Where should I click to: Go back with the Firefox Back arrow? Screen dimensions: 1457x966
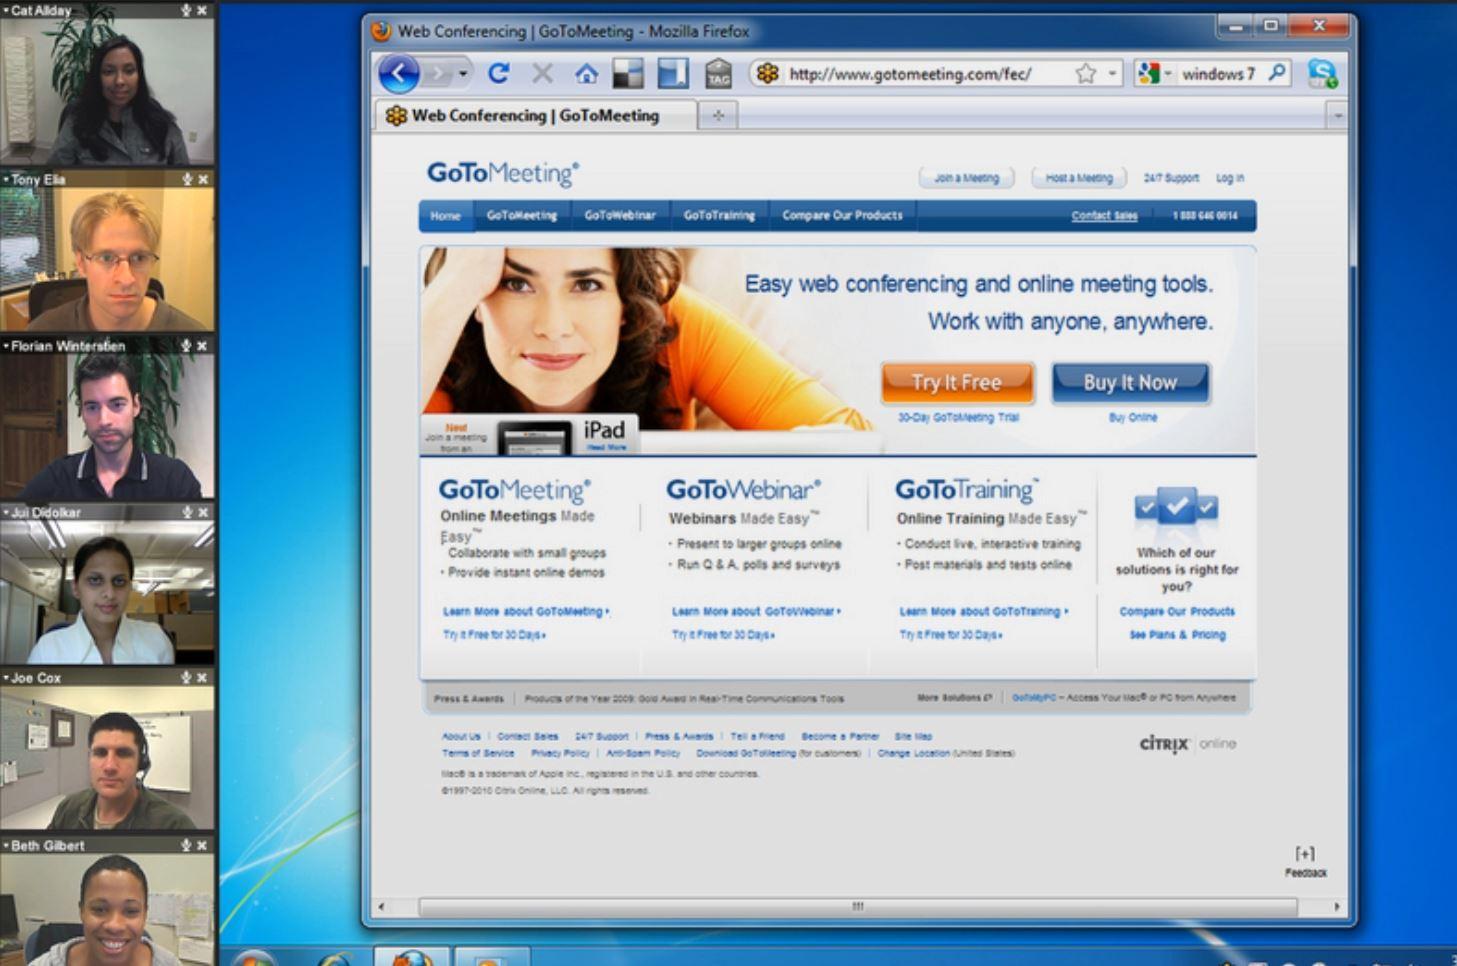click(x=399, y=73)
